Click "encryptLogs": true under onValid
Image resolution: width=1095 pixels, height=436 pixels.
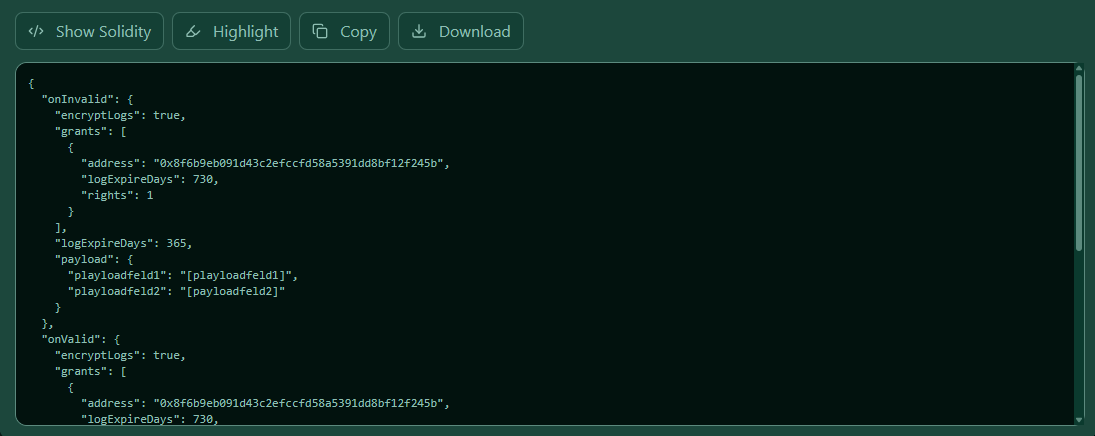pos(119,355)
